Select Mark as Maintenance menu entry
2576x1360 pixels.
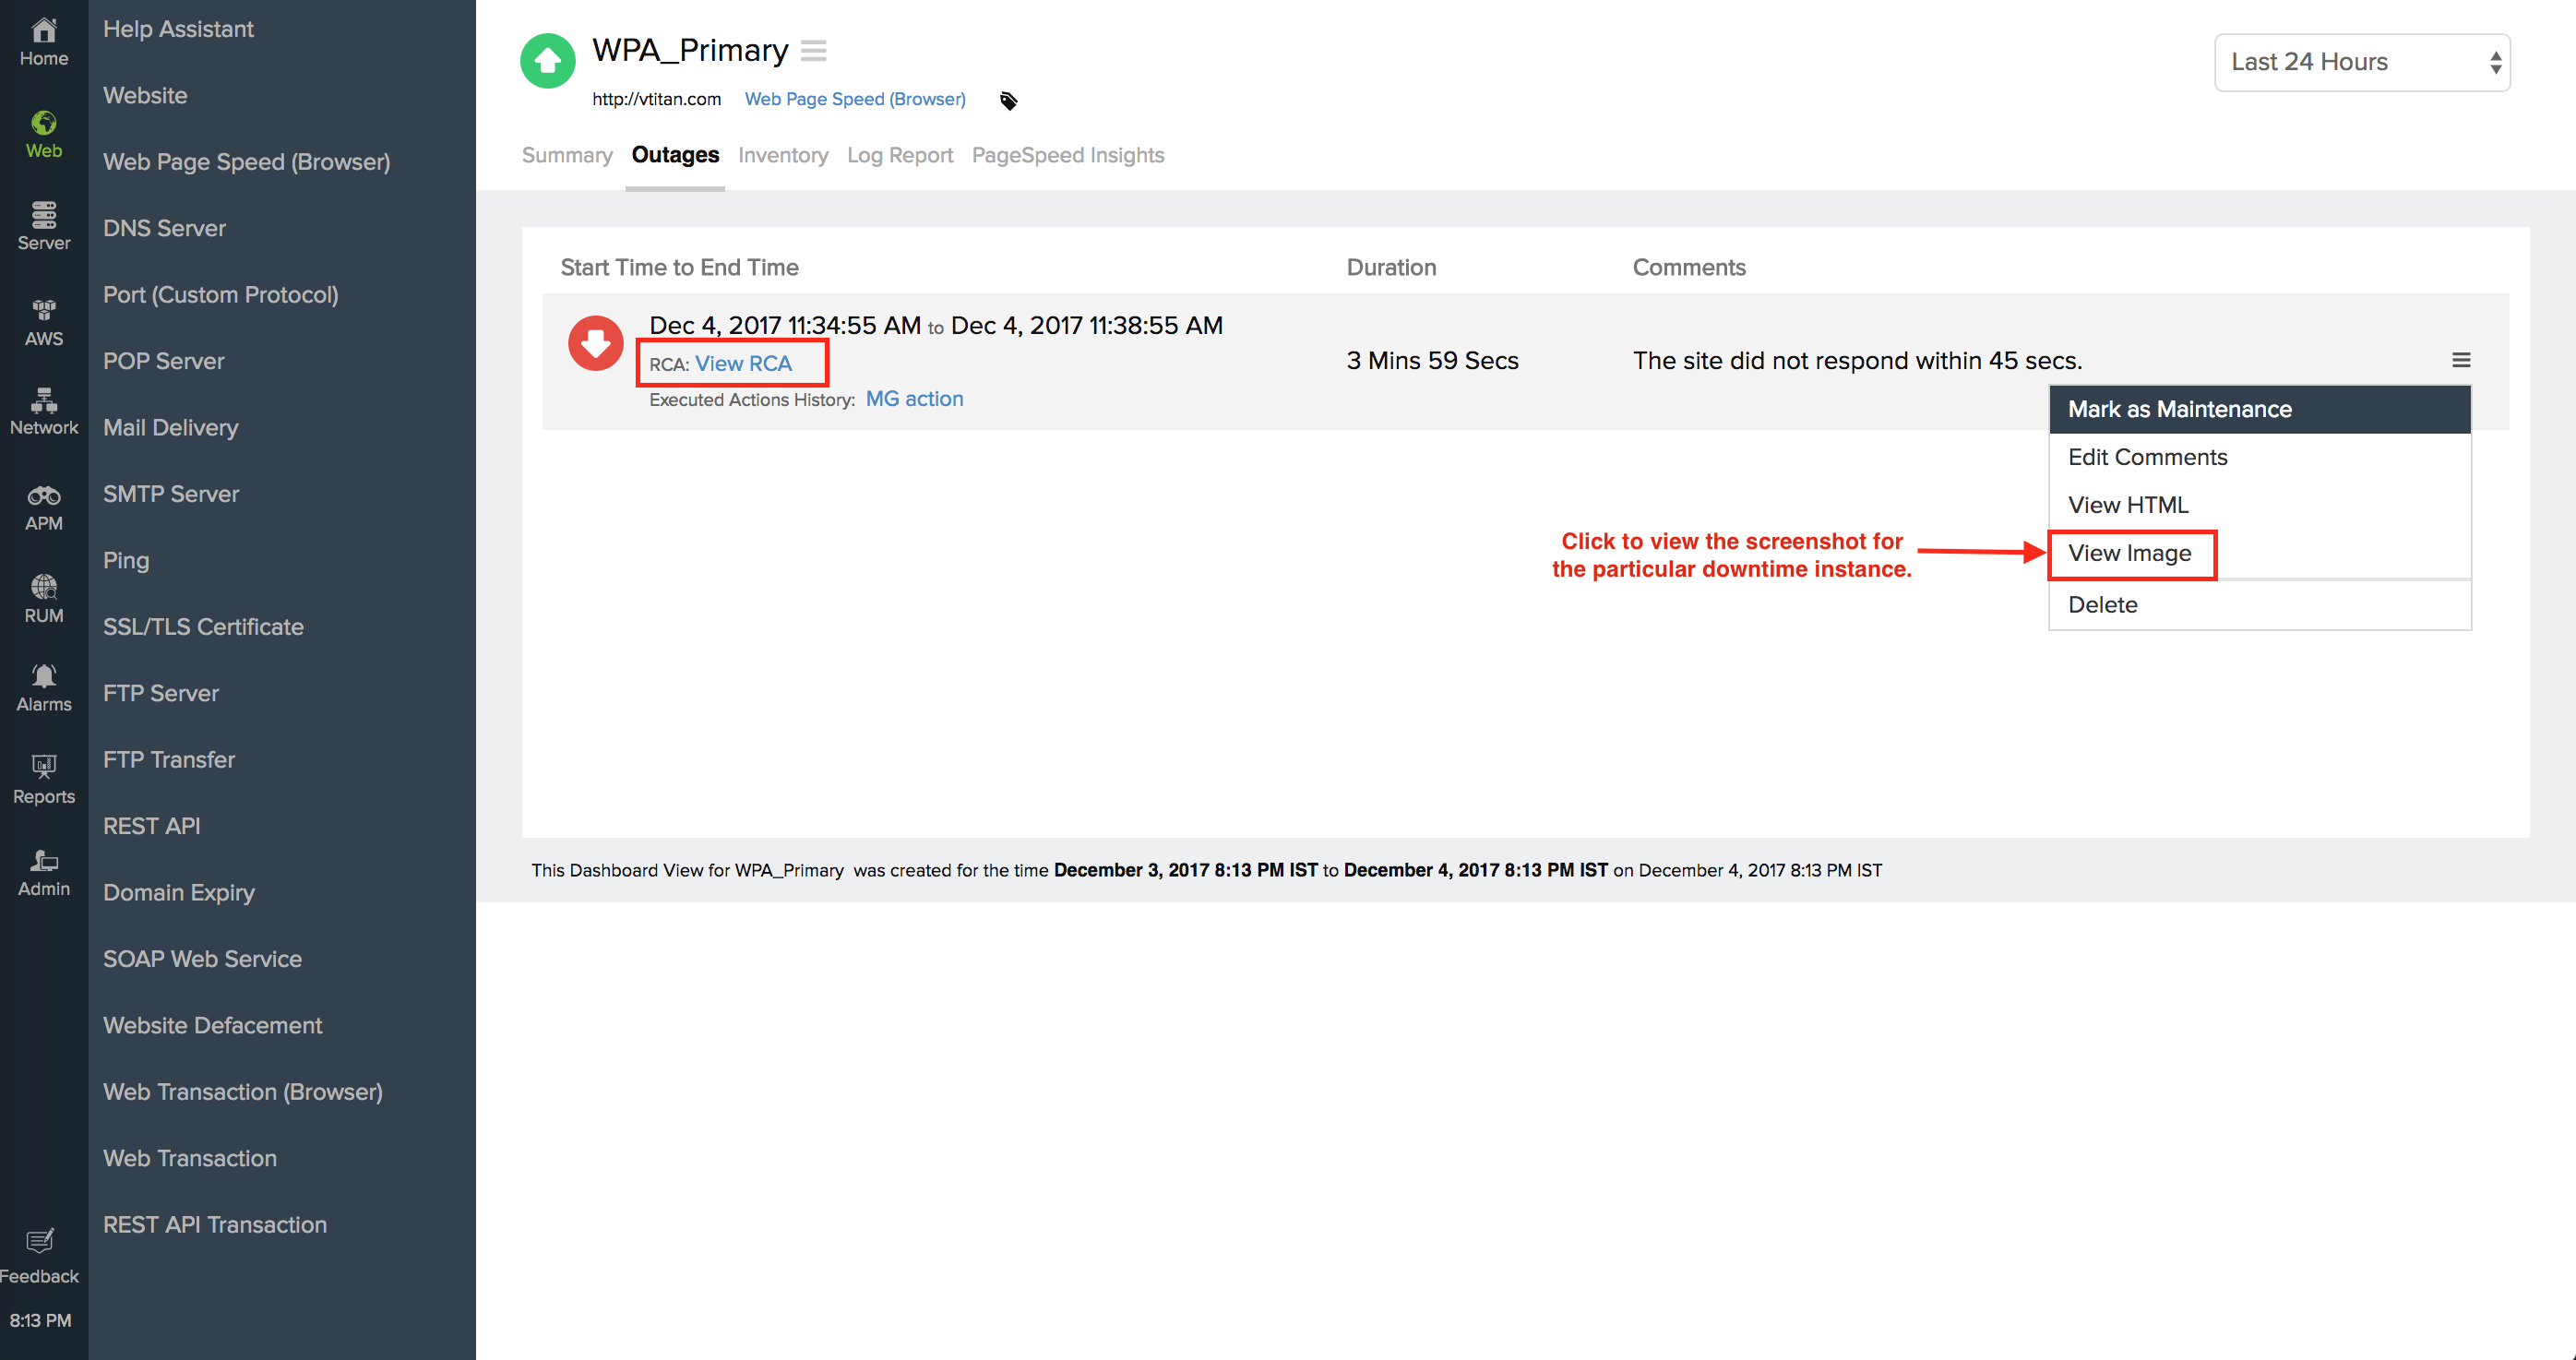point(2179,409)
